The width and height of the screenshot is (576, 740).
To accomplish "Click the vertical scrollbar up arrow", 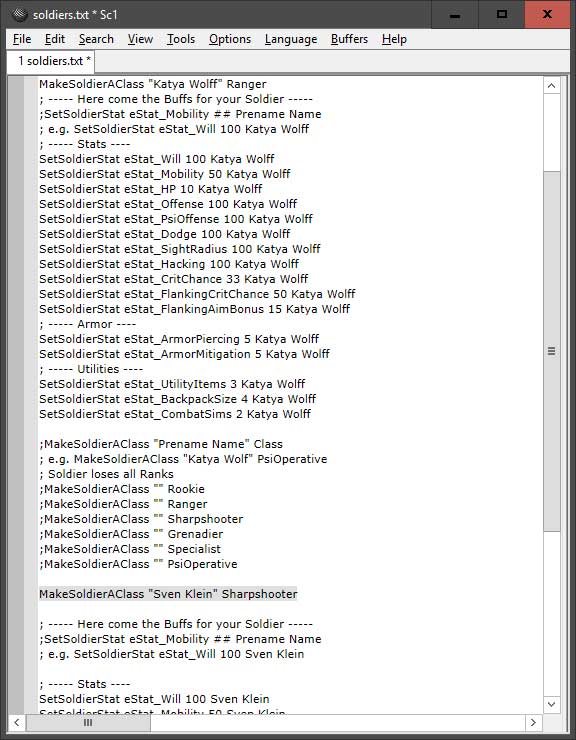I will point(551,85).
